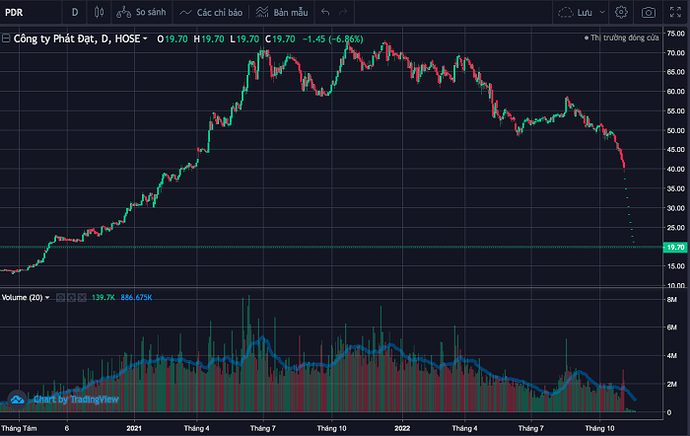The width and height of the screenshot is (690, 436).
Task: Toggle Volume indicator visibility eye
Action: (60, 298)
